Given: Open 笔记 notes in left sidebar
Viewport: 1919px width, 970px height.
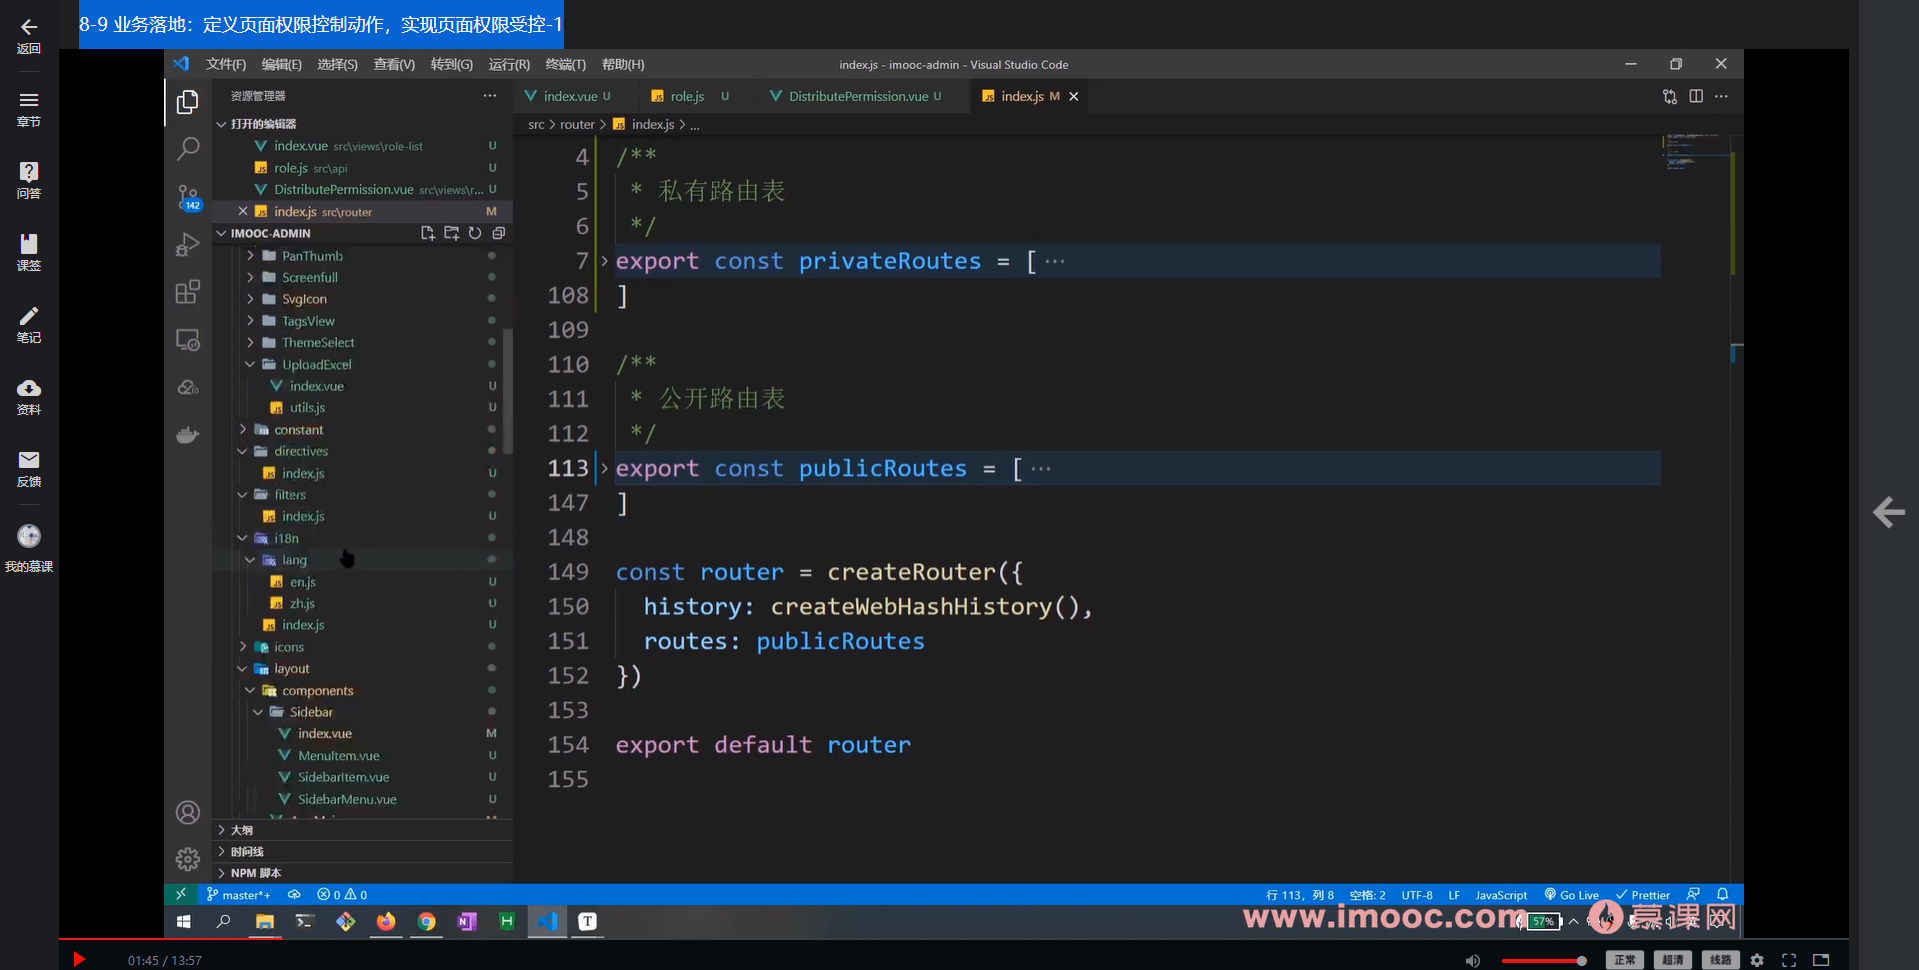Looking at the screenshot, I should tap(29, 325).
